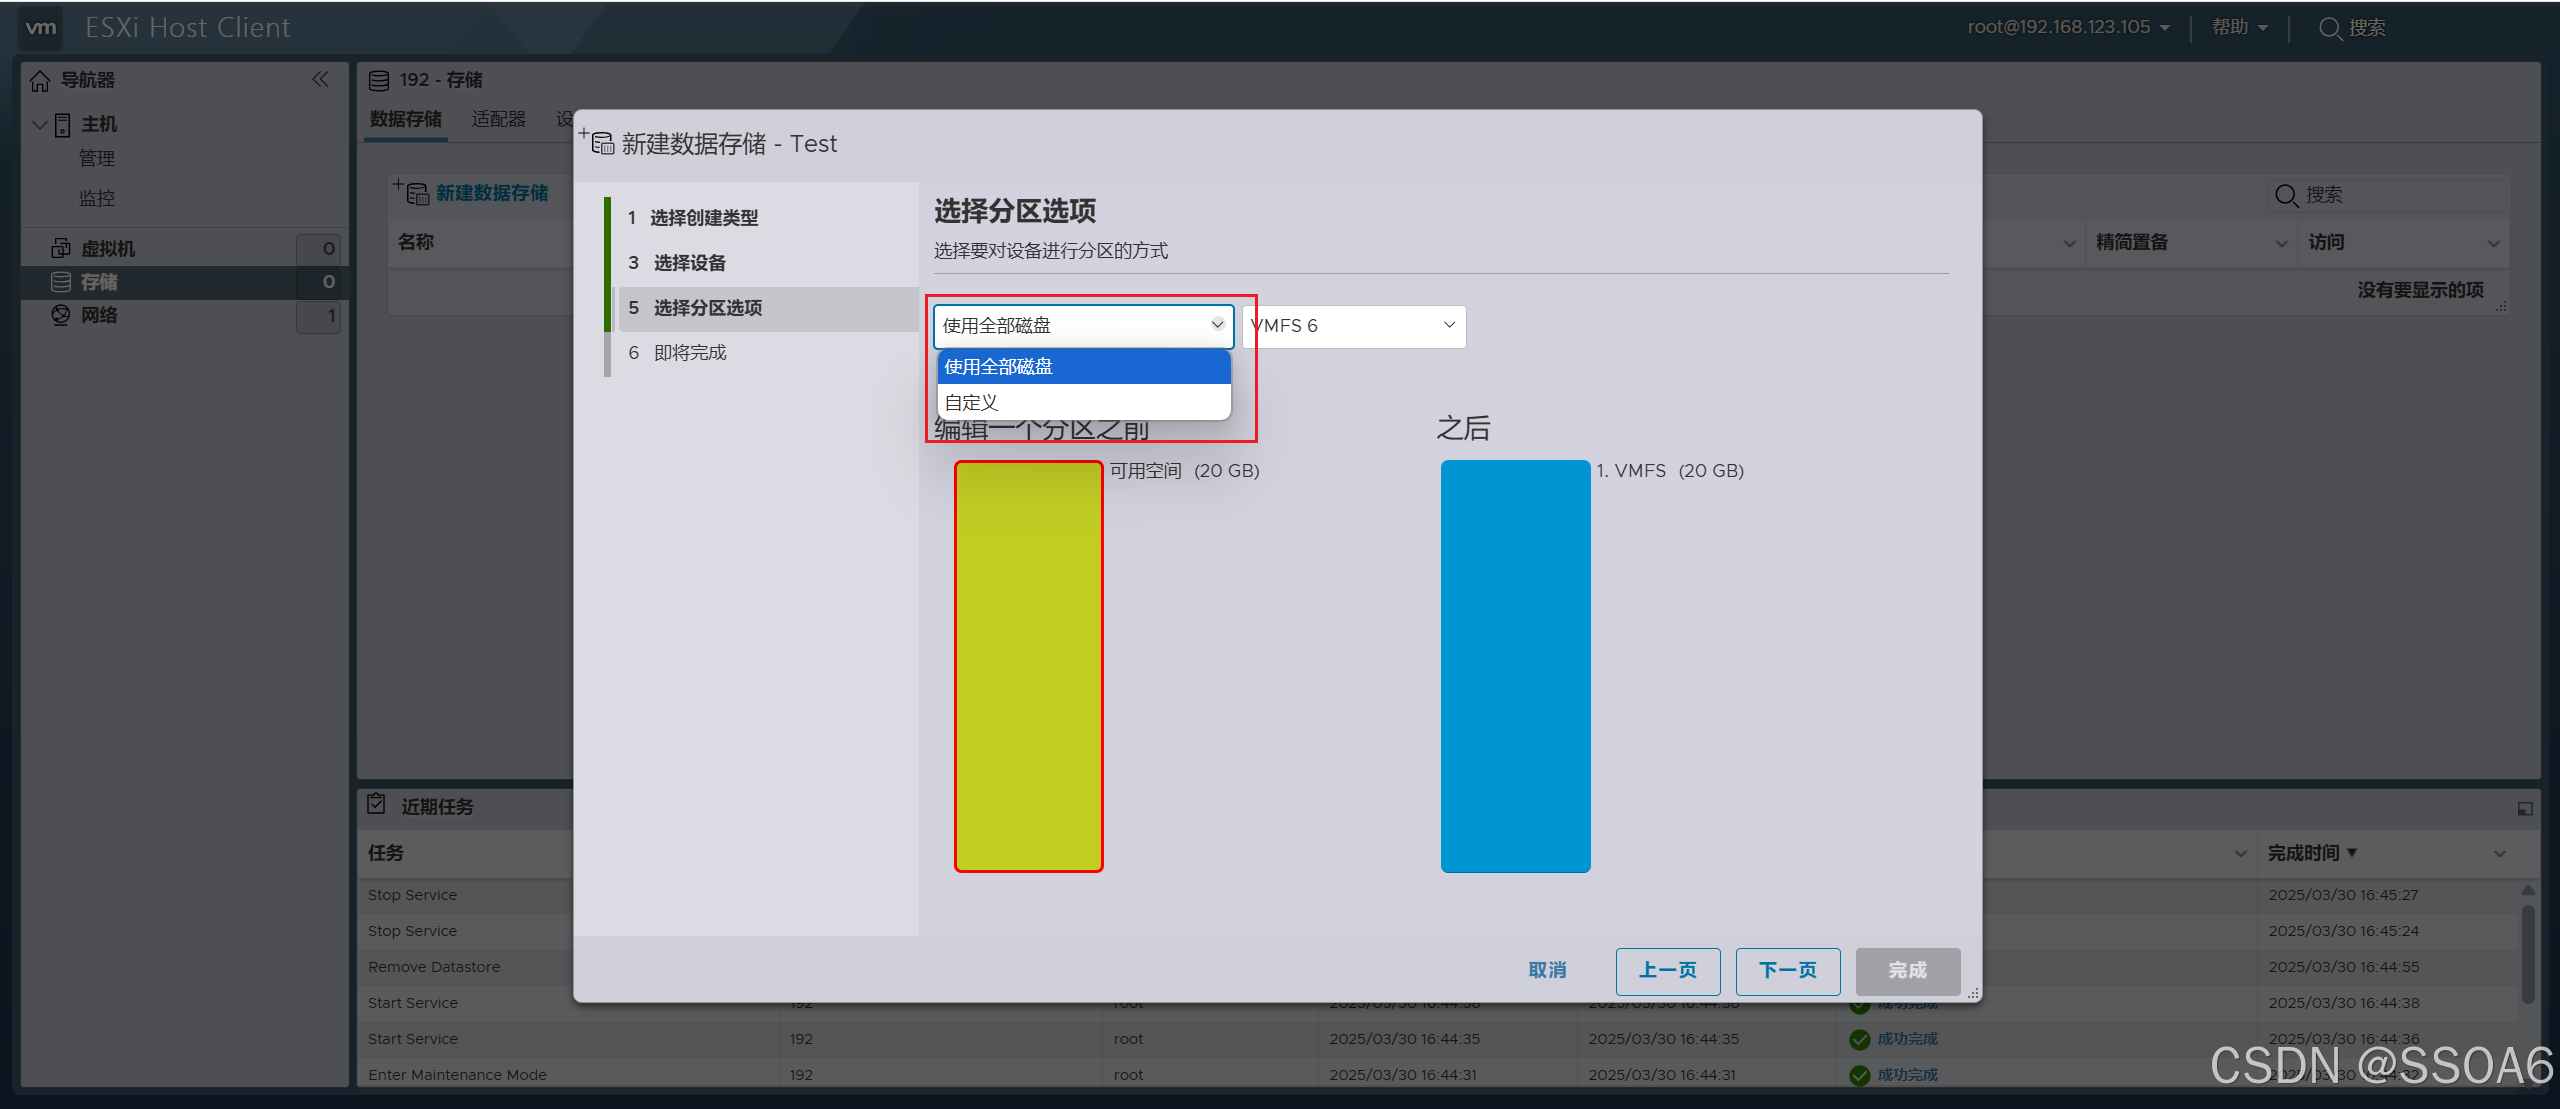Click the network globe icon in sidebar

pos(61,315)
